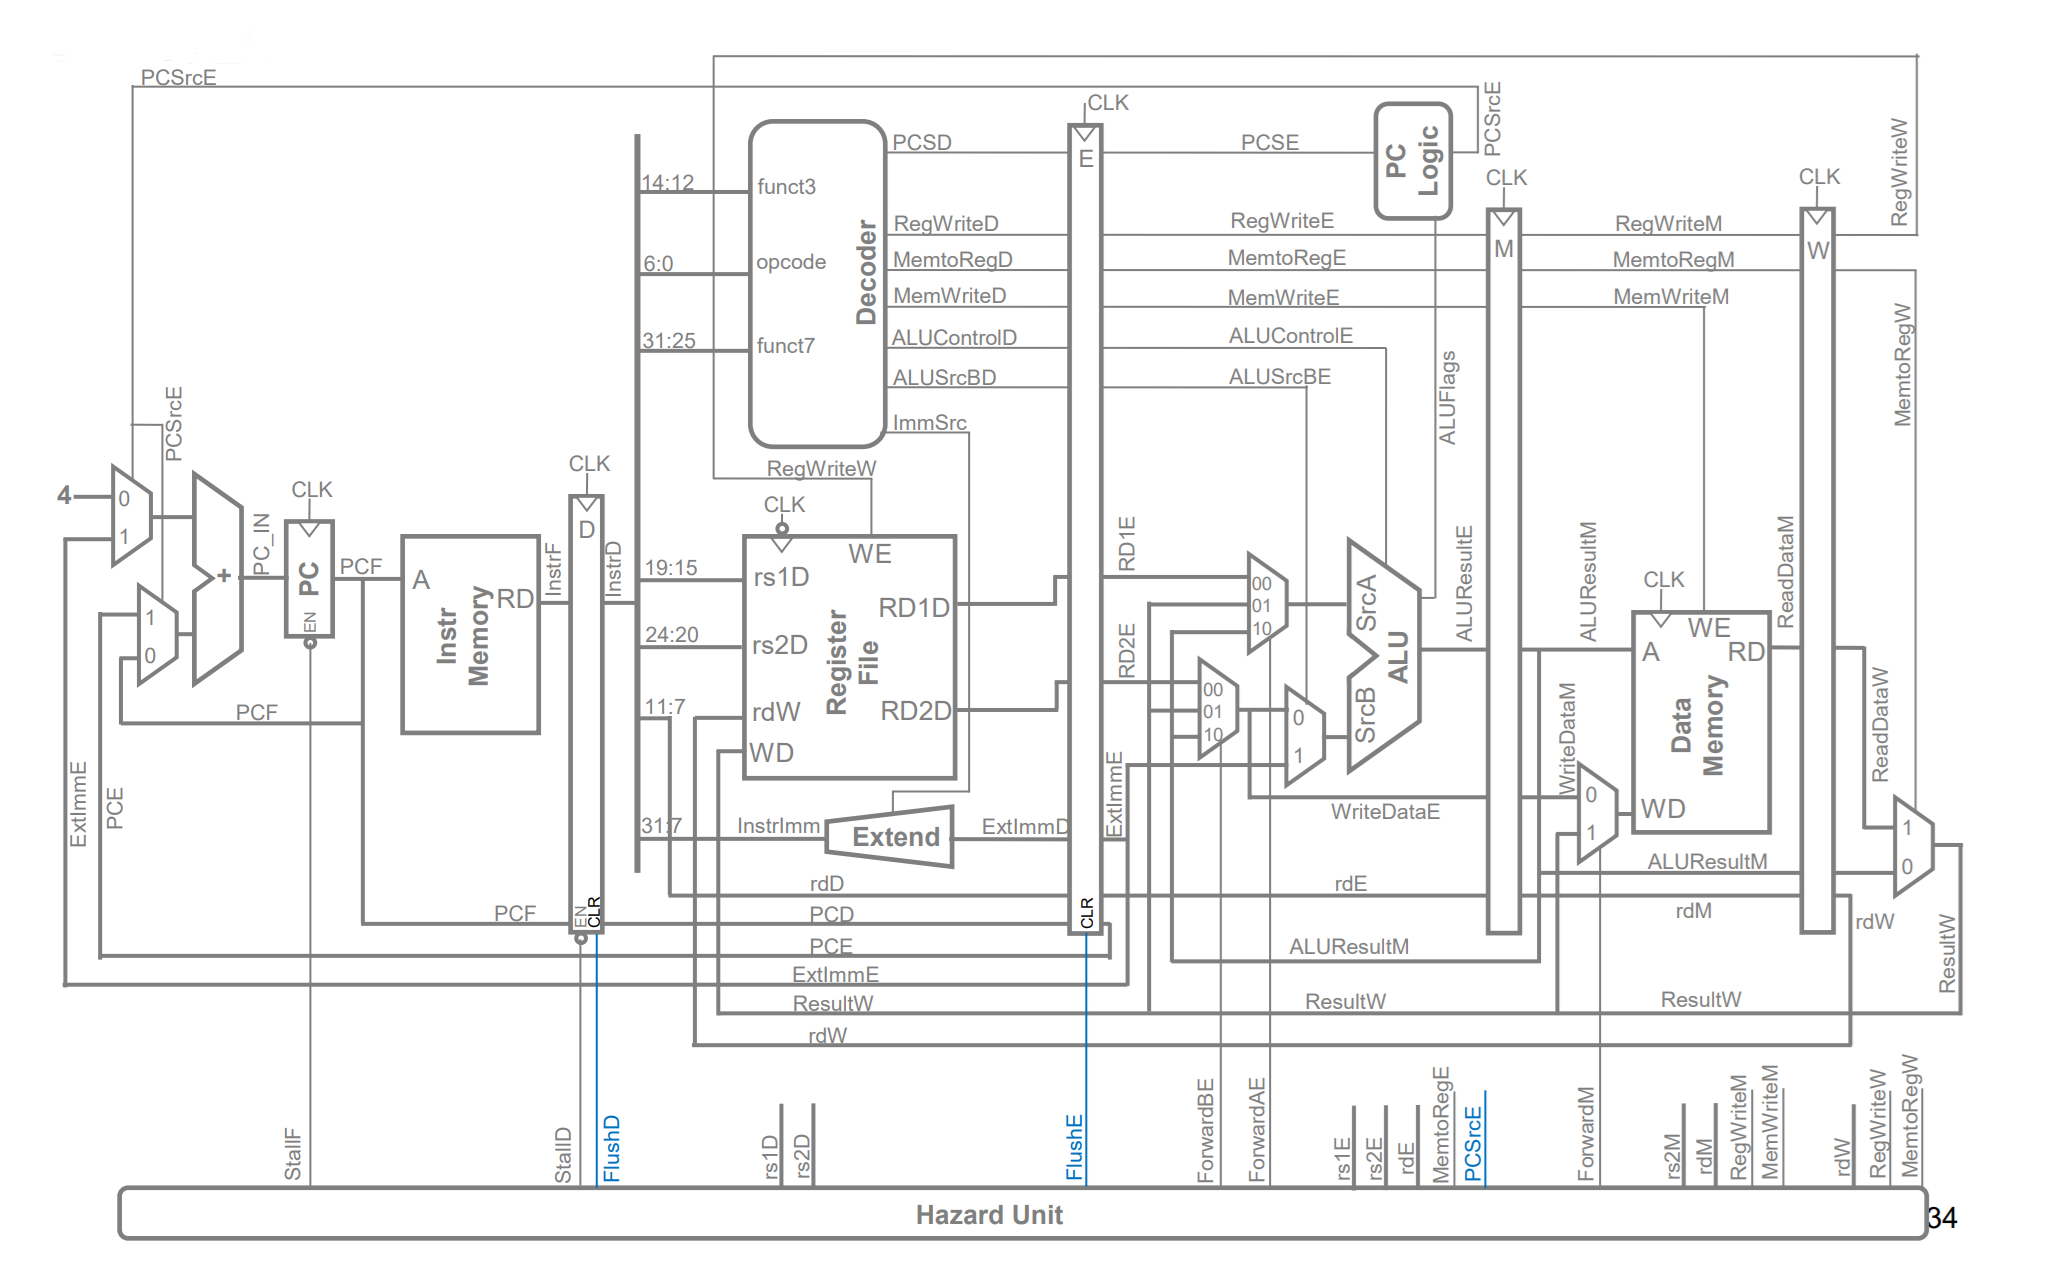This screenshot has height=1283, width=2046.
Task: Select the Data Memory block
Action: tap(1700, 722)
